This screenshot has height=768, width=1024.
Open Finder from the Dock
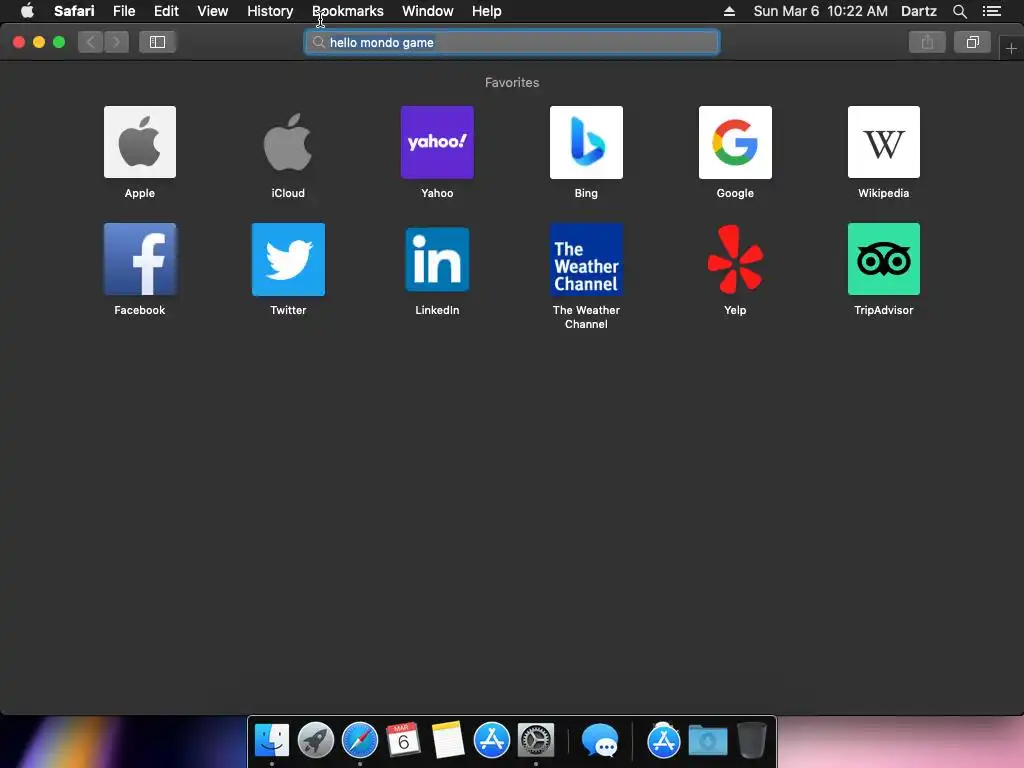272,741
